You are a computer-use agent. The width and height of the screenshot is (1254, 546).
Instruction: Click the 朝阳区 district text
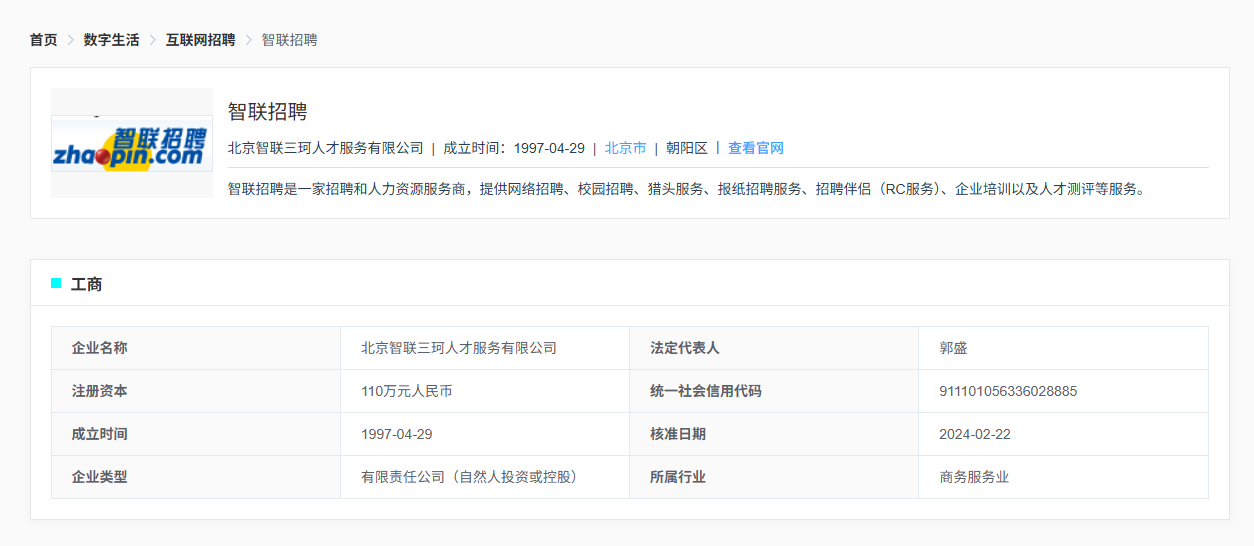pos(686,148)
